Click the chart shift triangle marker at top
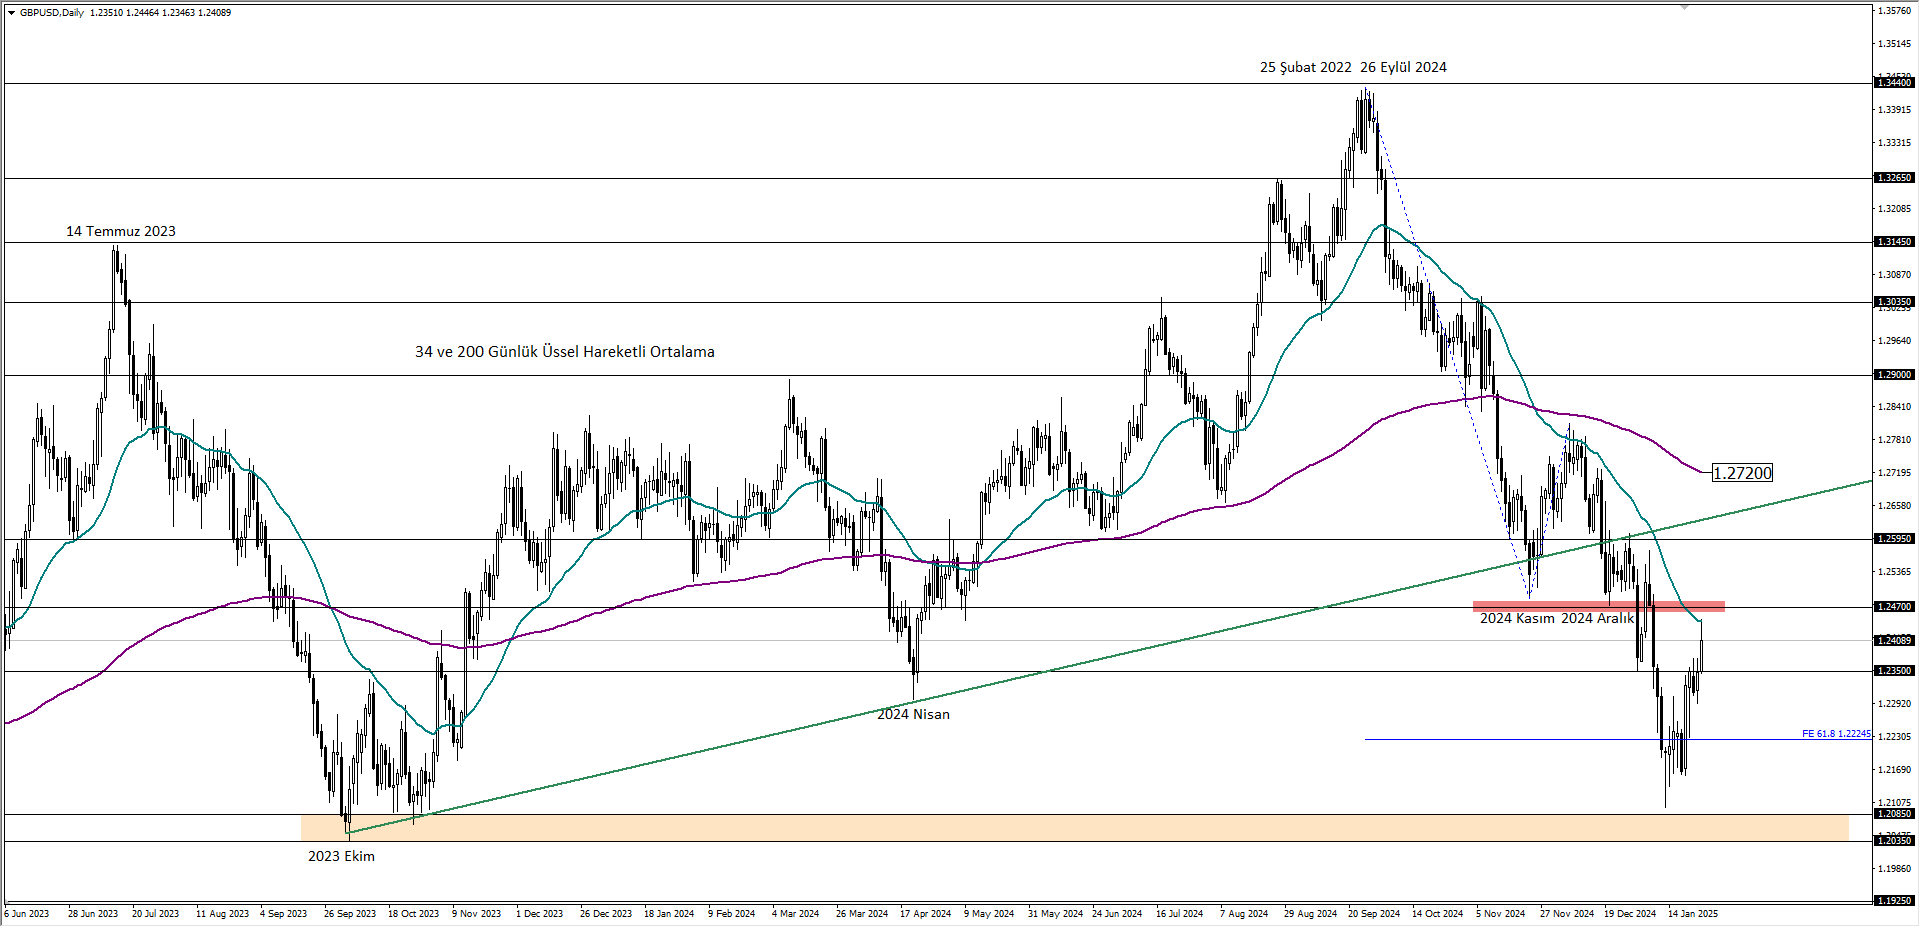The height and width of the screenshot is (927, 1920). [1684, 7]
